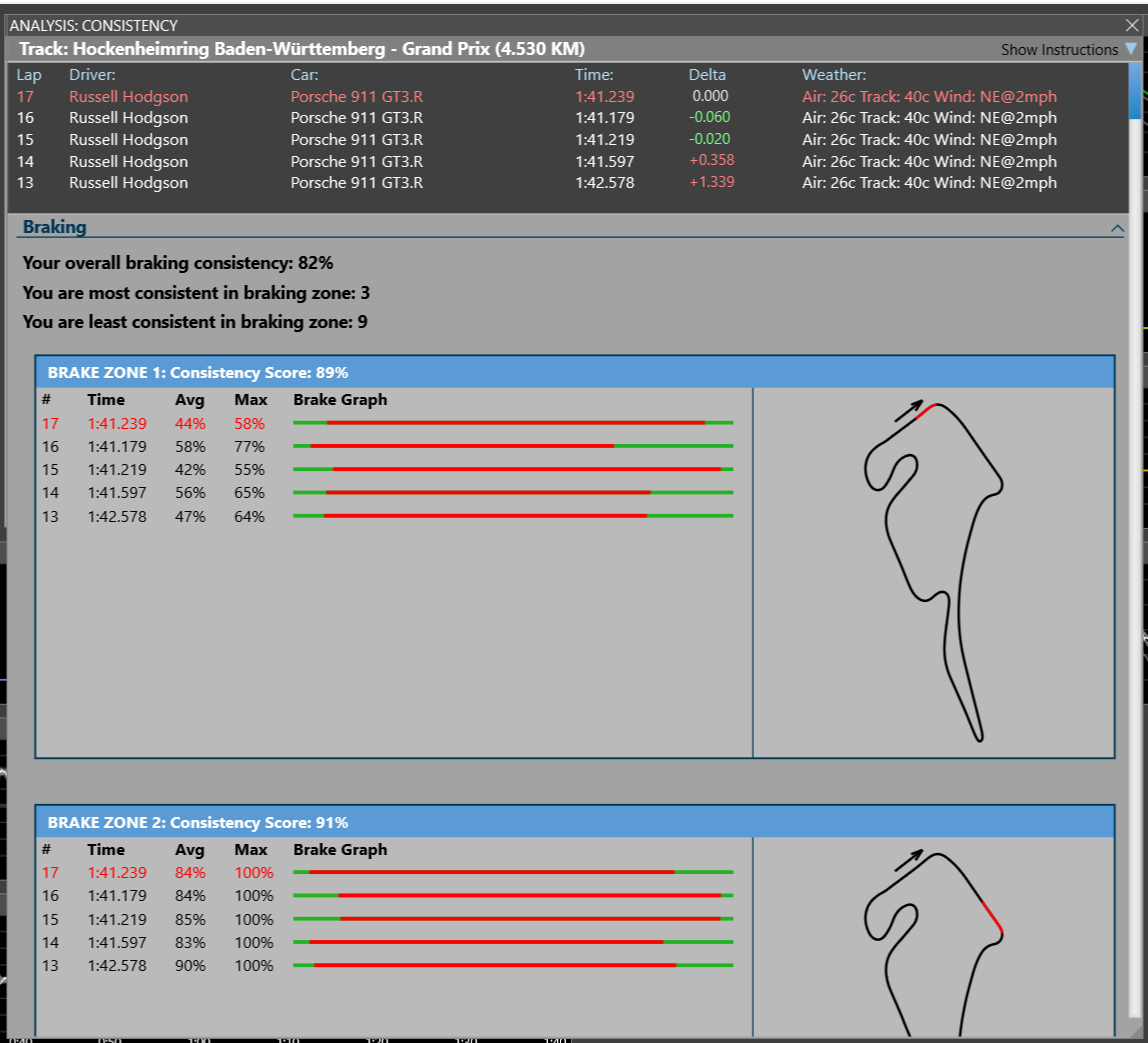The height and width of the screenshot is (1043, 1148).
Task: Click the Hockenheimring track title
Action: click(302, 49)
